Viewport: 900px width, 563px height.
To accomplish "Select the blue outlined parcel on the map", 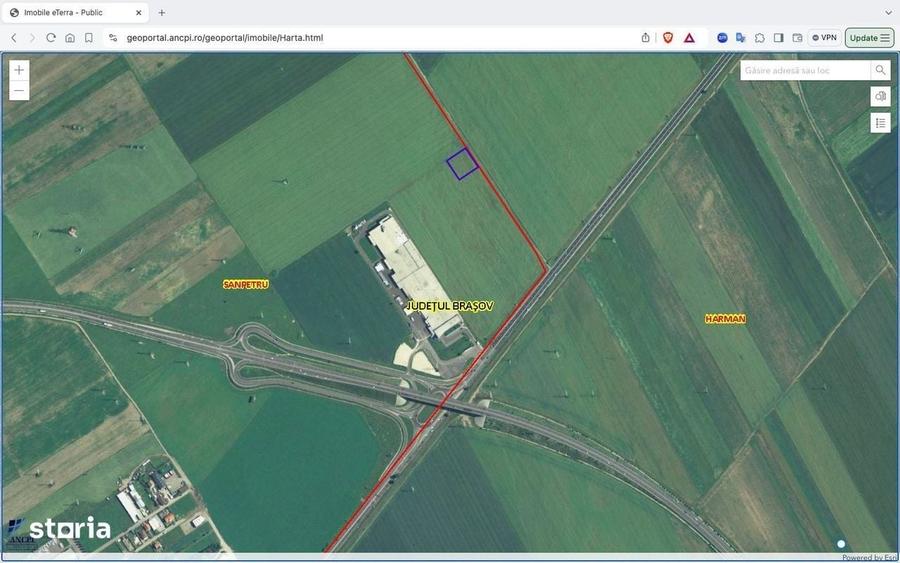I will [x=462, y=164].
